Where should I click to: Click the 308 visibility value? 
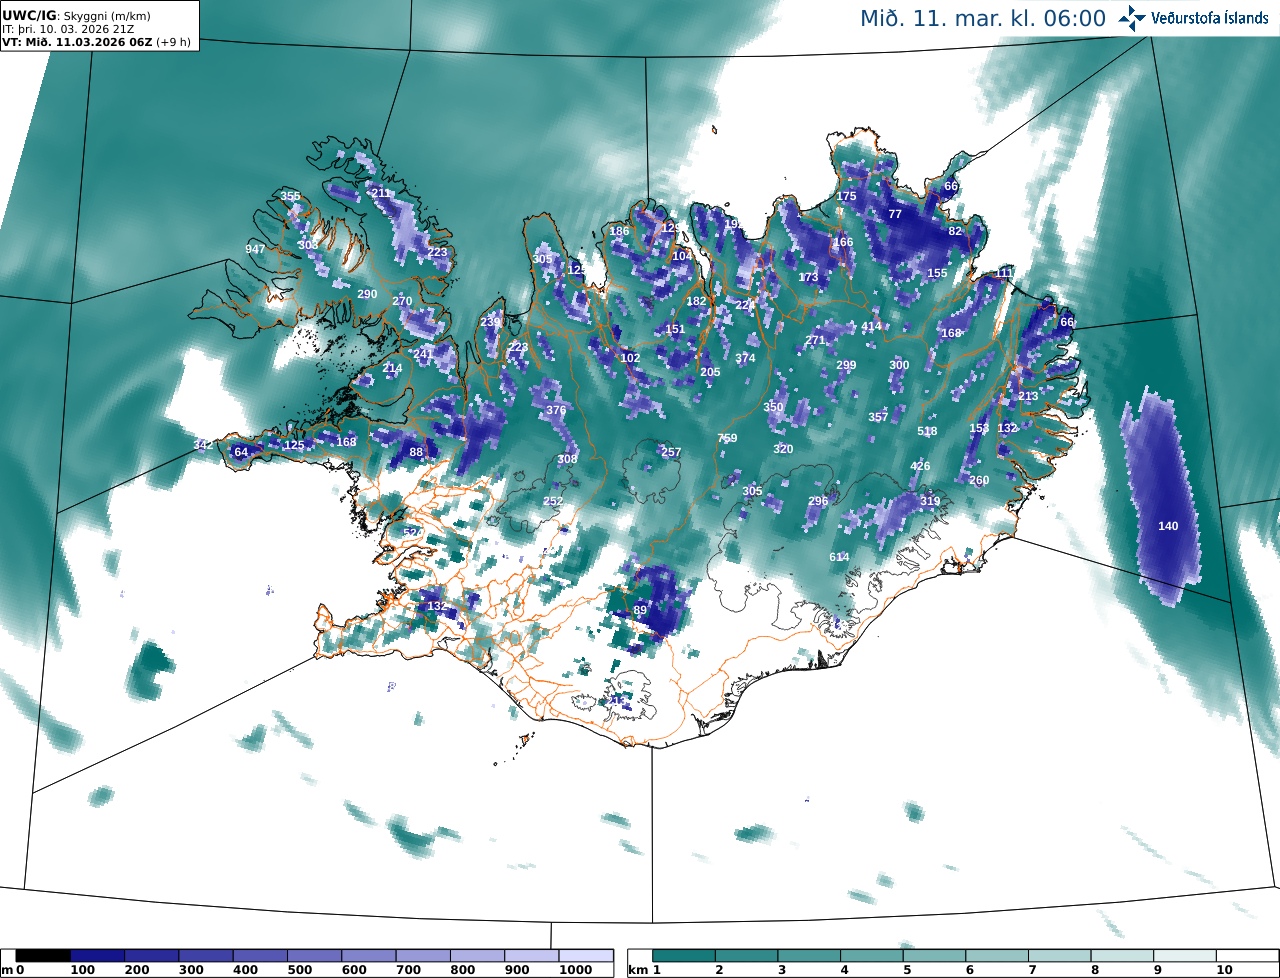point(567,459)
